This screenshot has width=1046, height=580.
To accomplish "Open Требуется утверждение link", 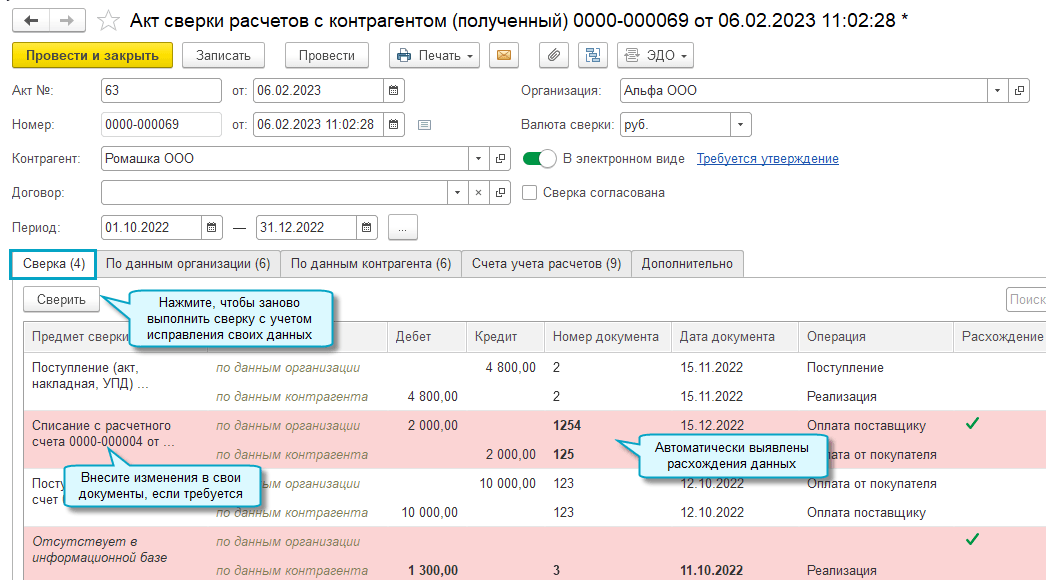I will point(768,159).
